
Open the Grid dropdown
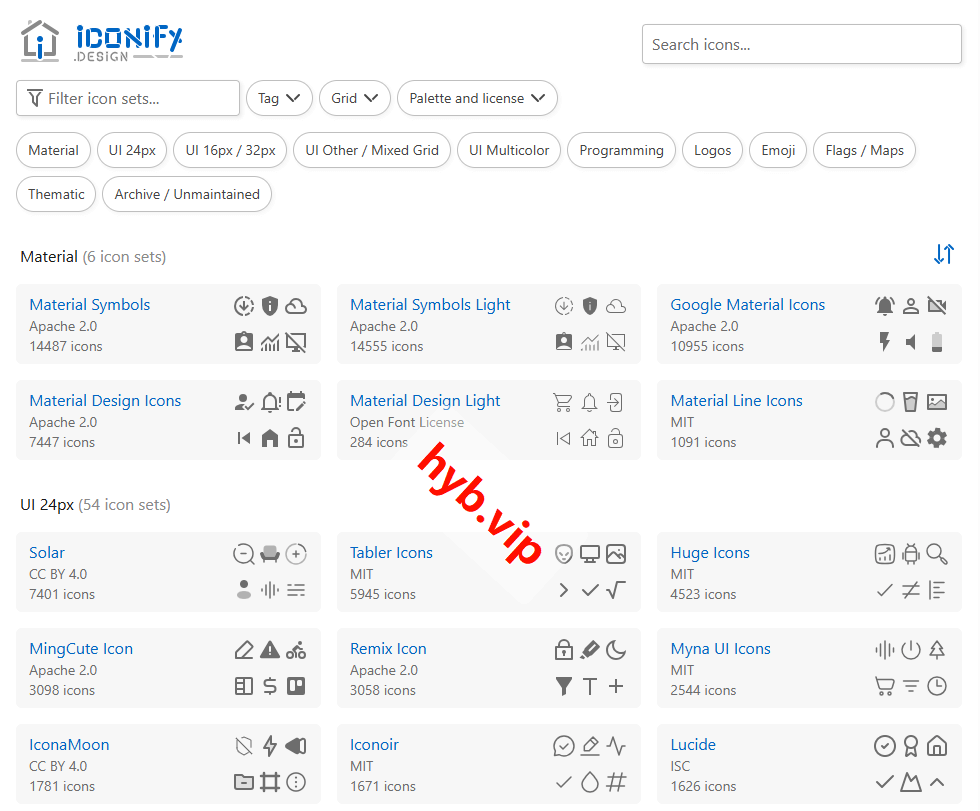pyautogui.click(x=354, y=98)
